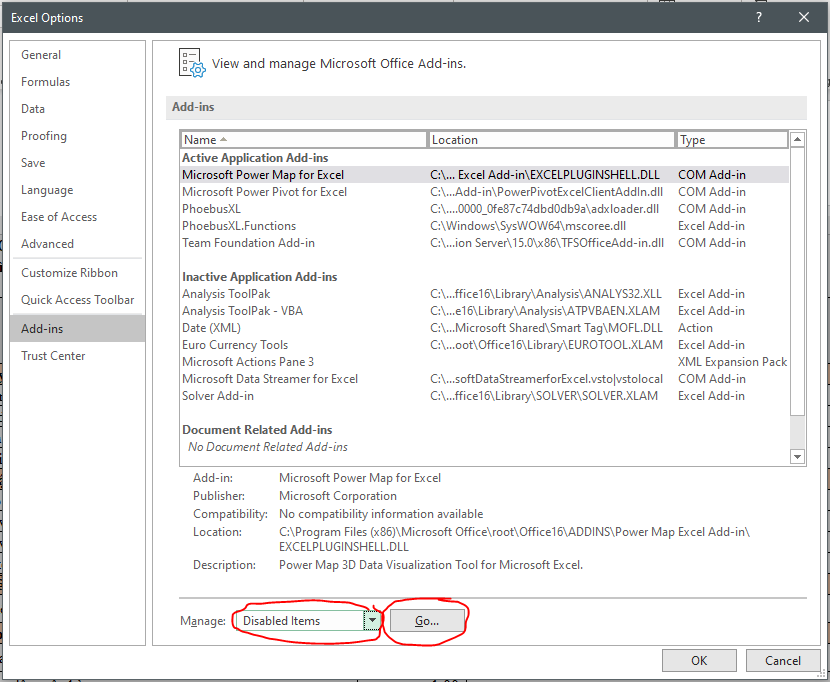Close the Excel Options dialog

[804, 17]
